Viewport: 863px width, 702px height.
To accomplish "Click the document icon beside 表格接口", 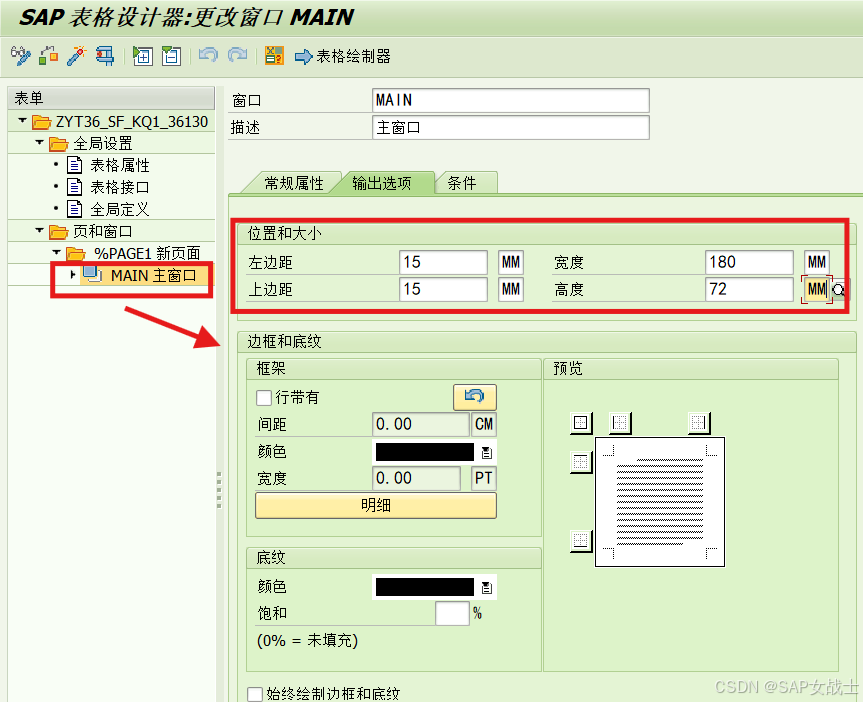I will tap(74, 187).
